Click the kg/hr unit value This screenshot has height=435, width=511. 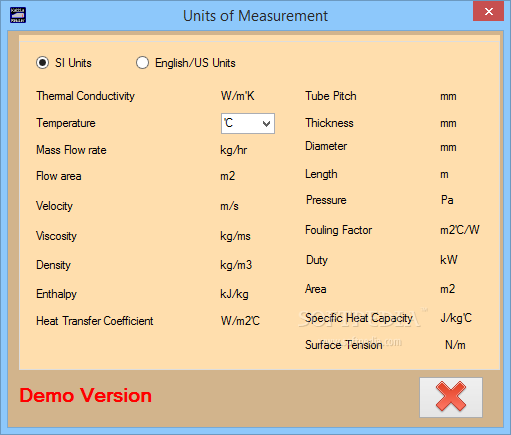(233, 150)
